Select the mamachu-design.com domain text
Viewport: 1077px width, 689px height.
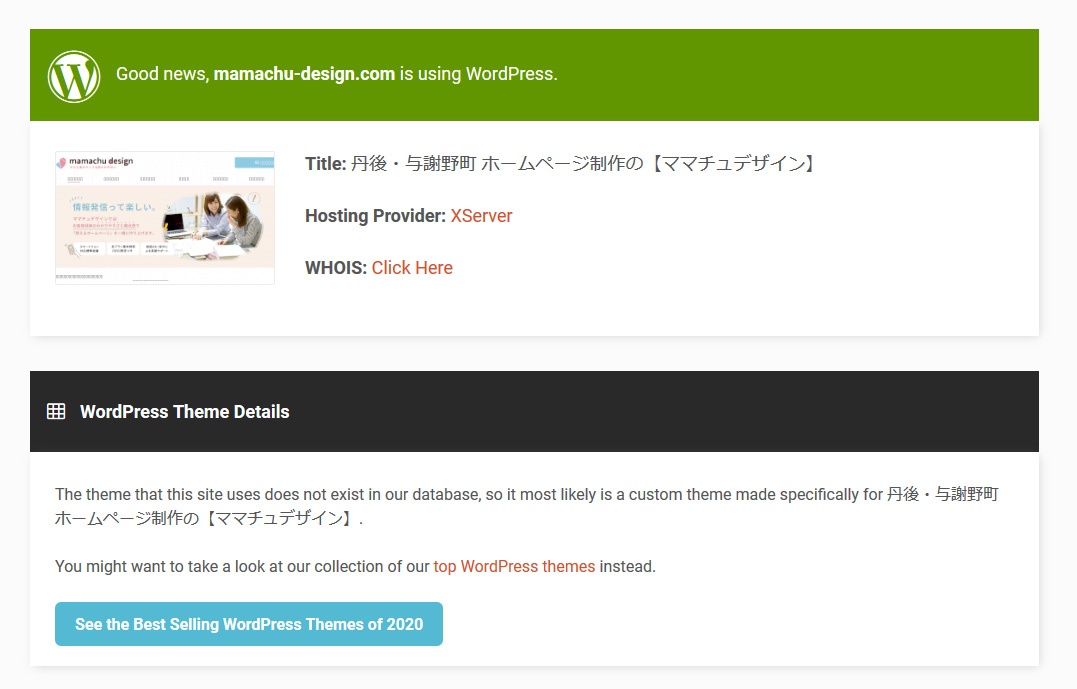(x=304, y=74)
